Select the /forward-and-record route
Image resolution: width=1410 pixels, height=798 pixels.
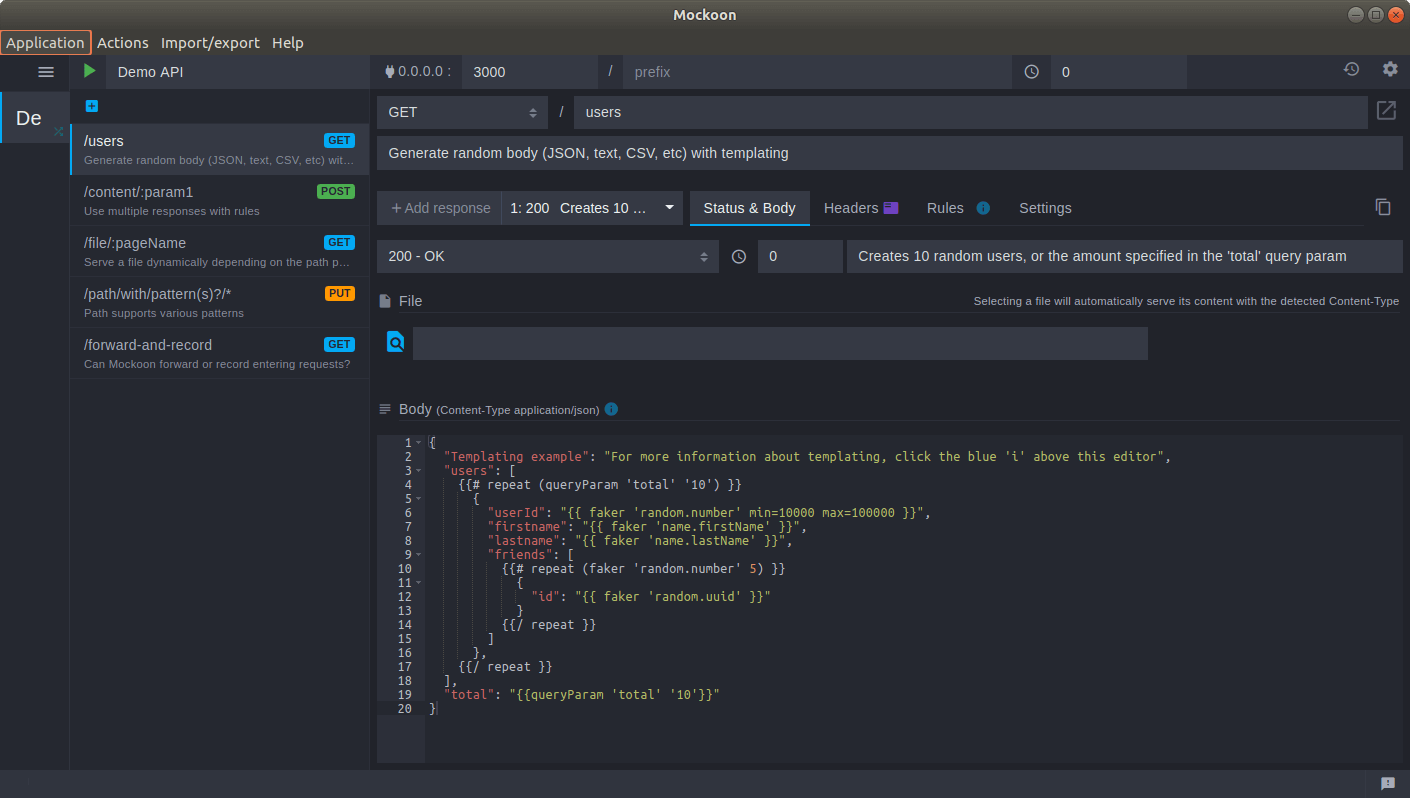coord(219,353)
